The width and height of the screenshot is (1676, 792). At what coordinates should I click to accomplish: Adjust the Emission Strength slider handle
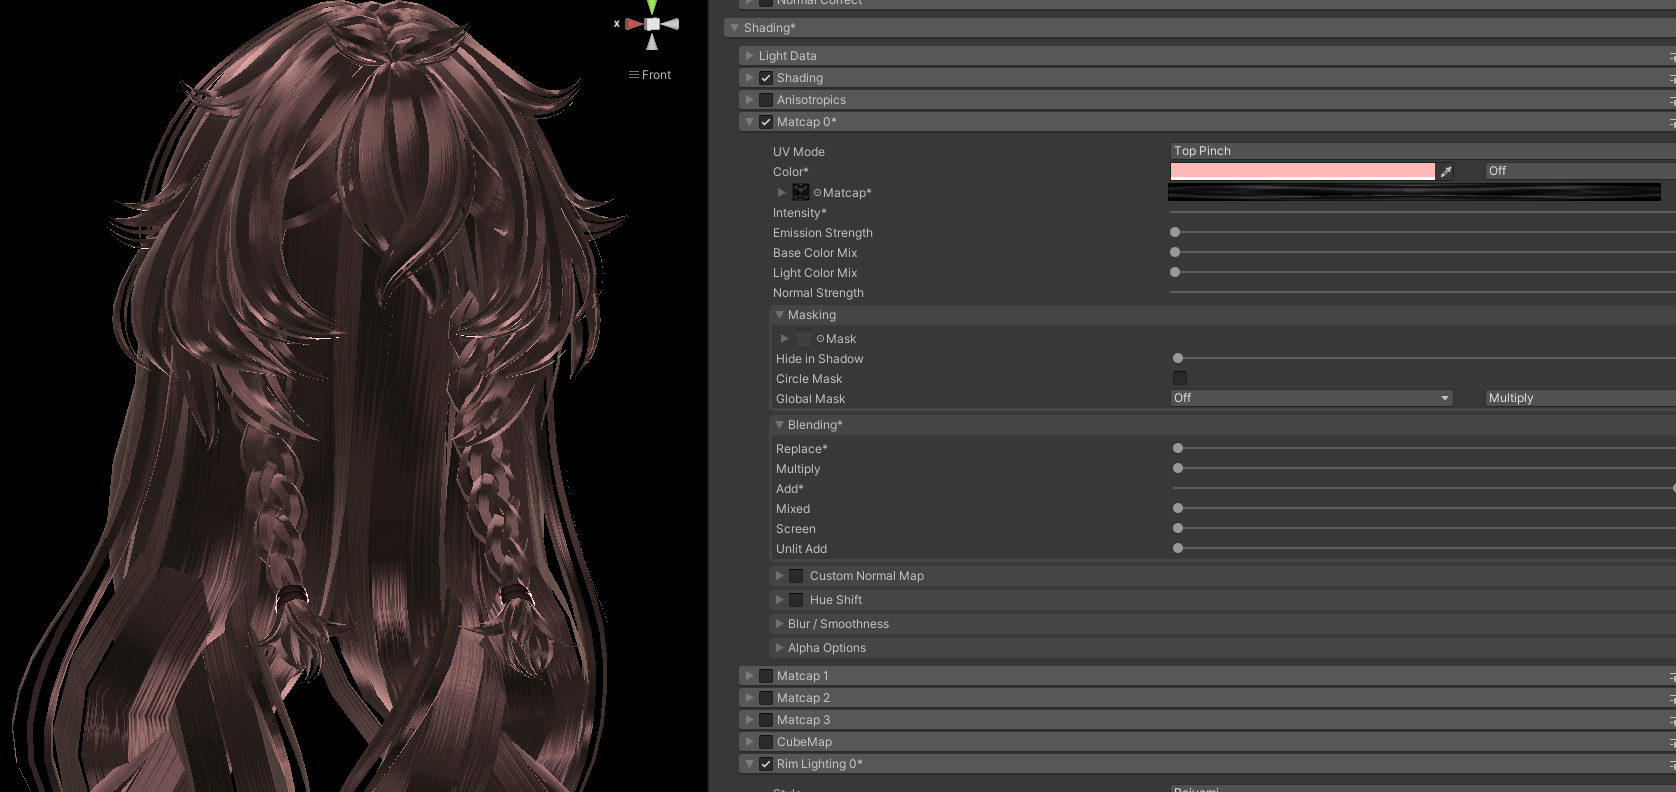(1175, 232)
